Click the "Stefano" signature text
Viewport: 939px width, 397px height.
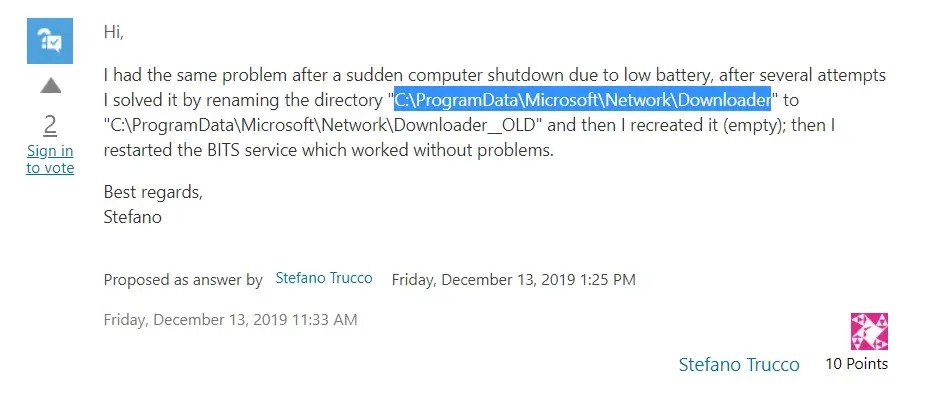tap(133, 216)
